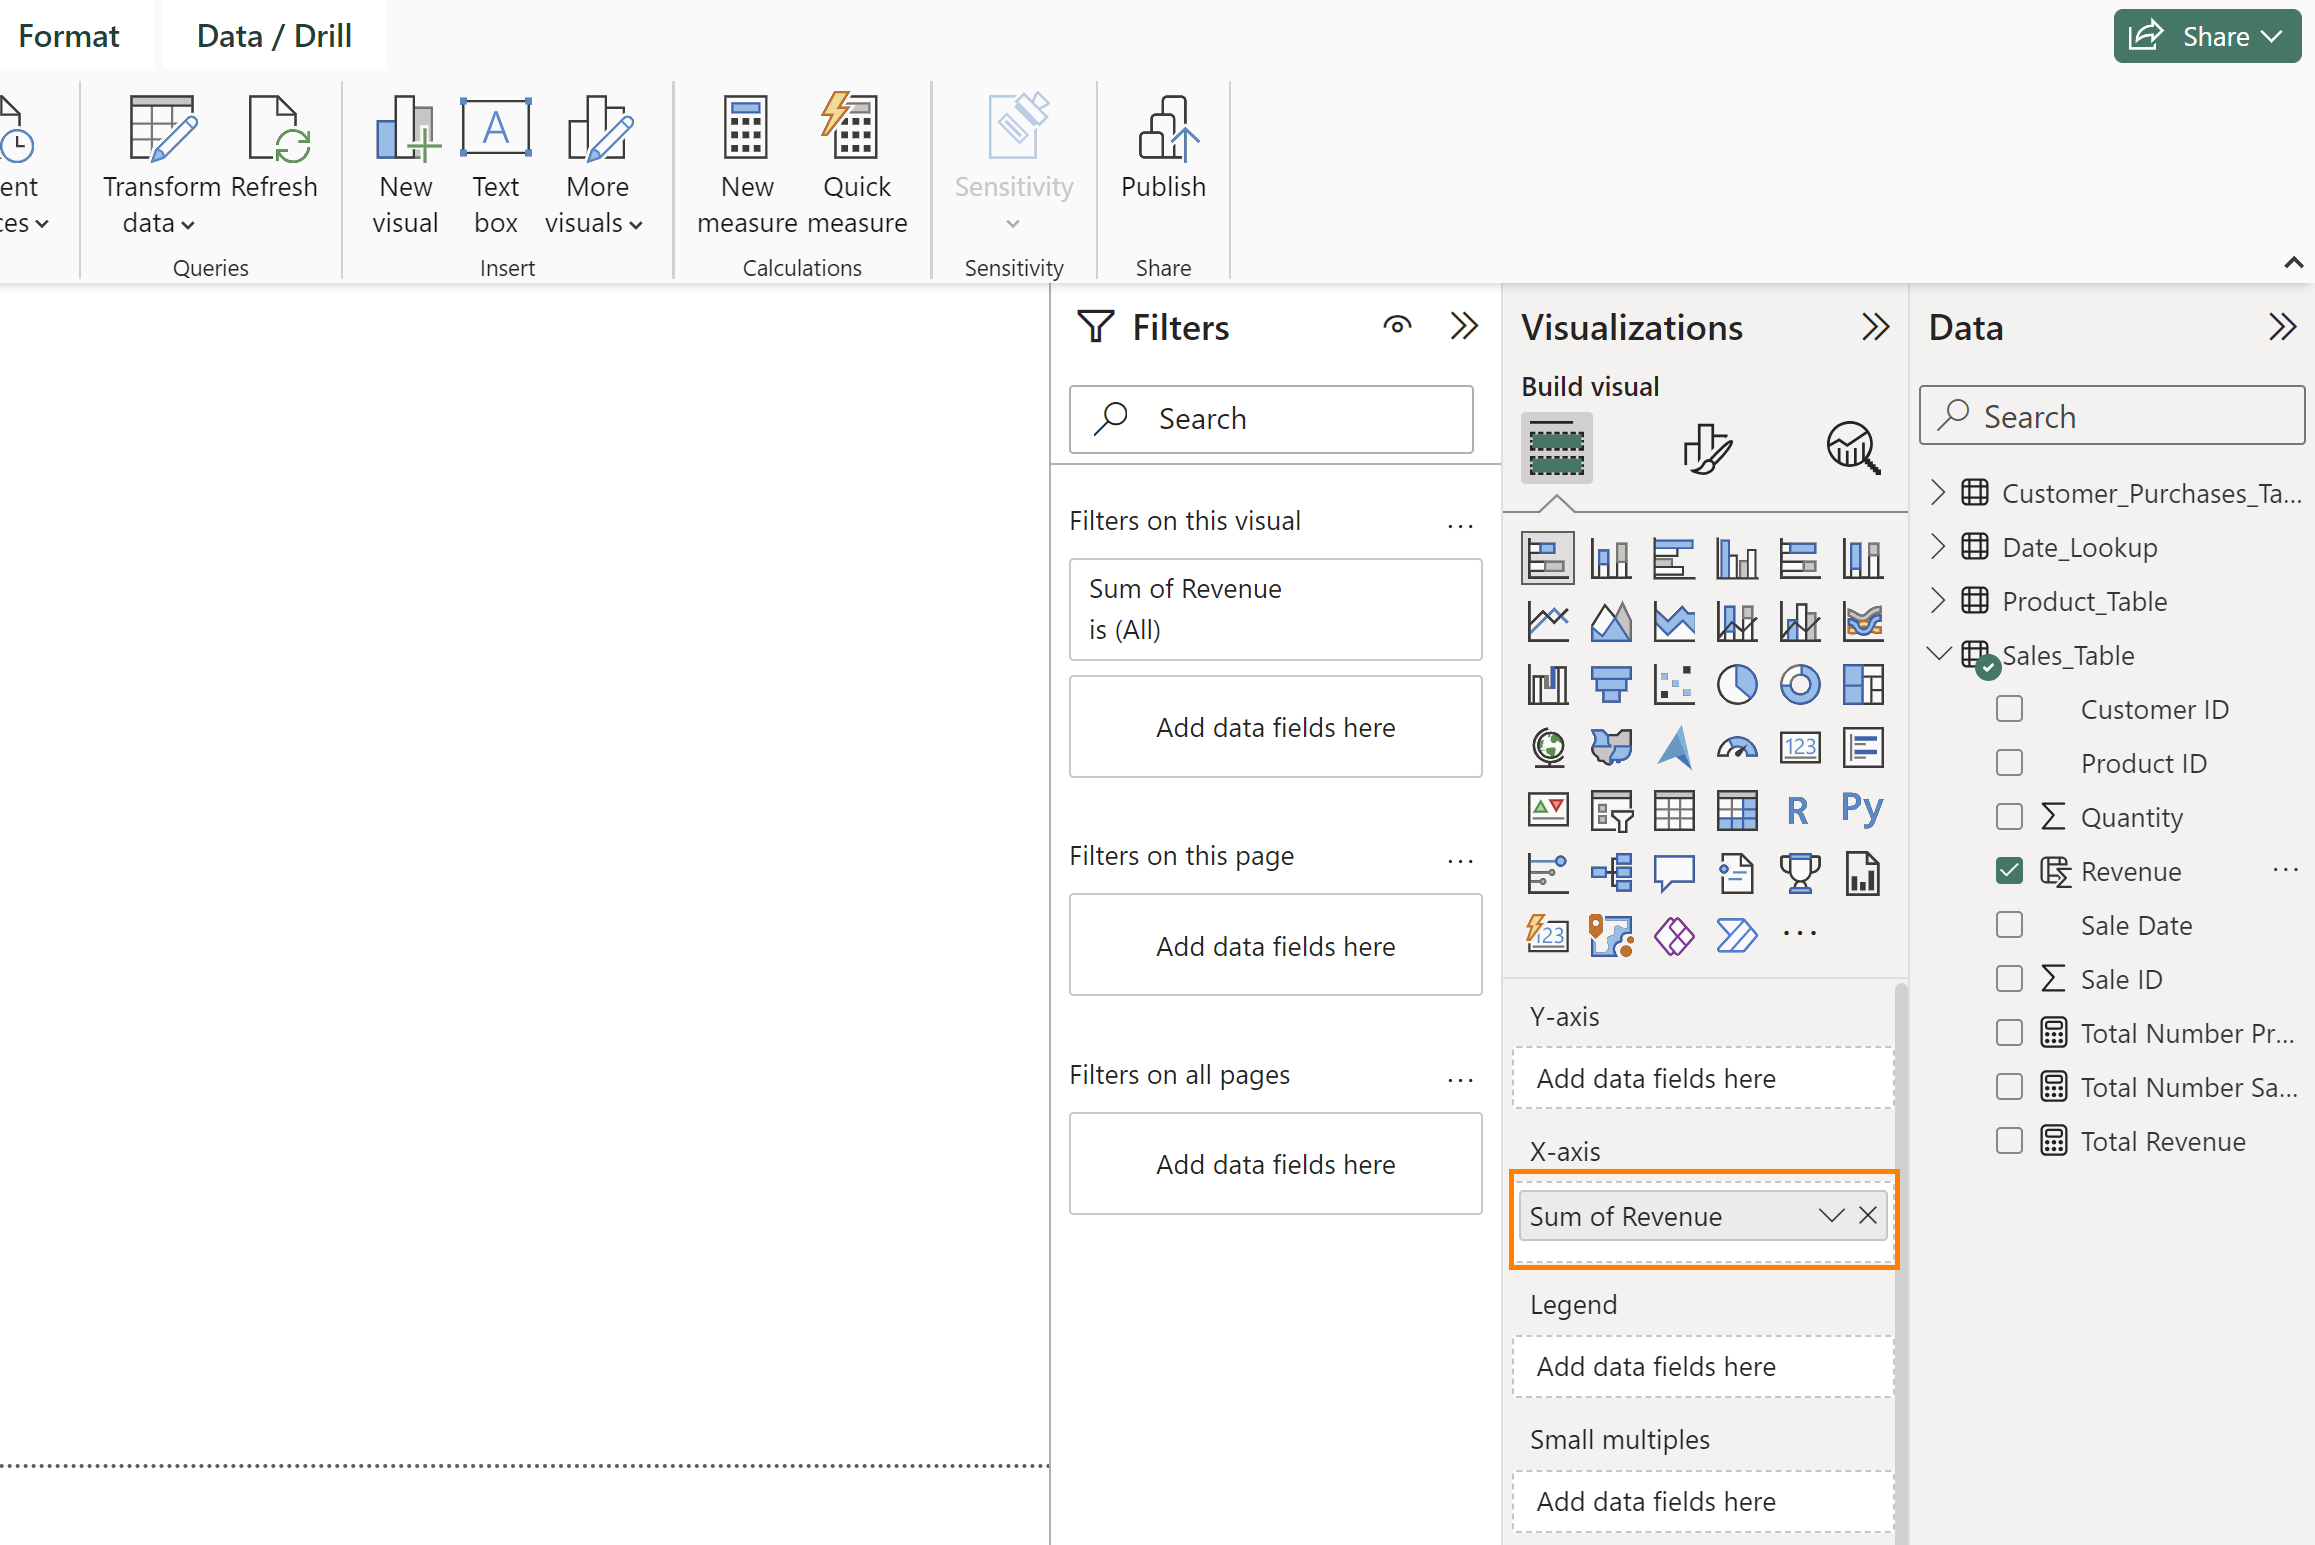Image resolution: width=2315 pixels, height=1545 pixels.
Task: Toggle the Filters pane eye icon
Action: [x=1397, y=325]
